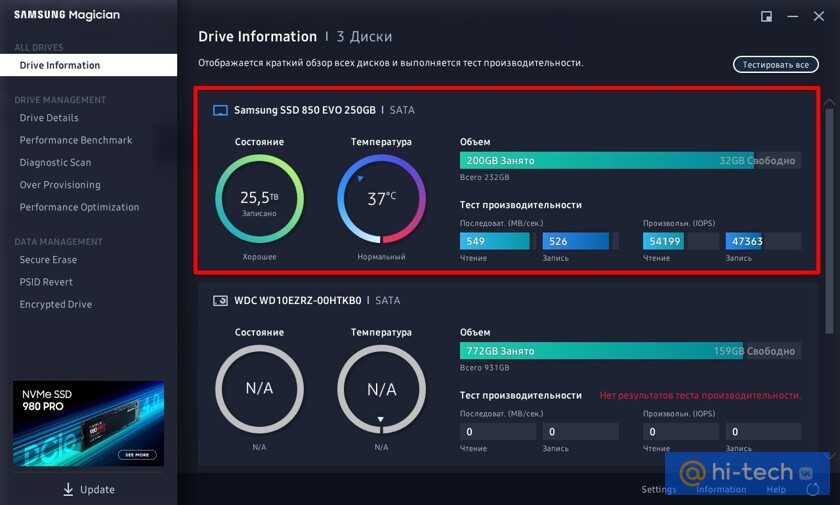Open Performance Optimization
The width and height of the screenshot is (840, 505).
pos(79,207)
